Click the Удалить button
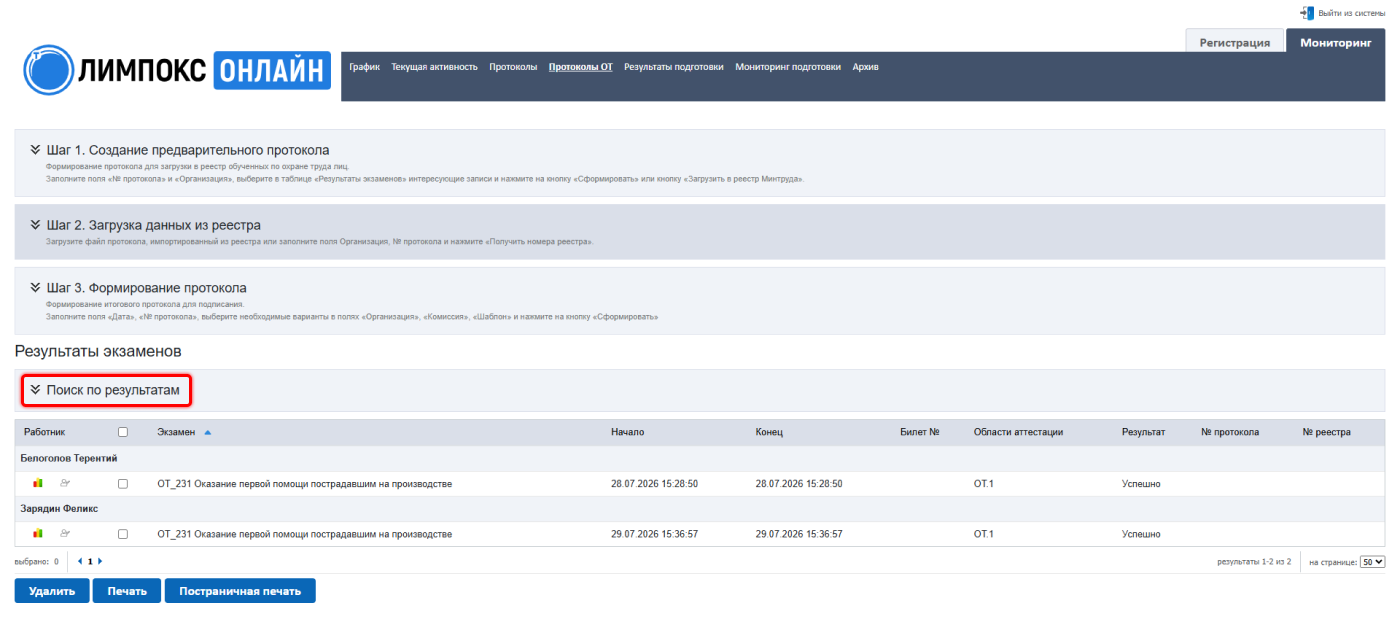The image size is (1400, 625). (52, 591)
